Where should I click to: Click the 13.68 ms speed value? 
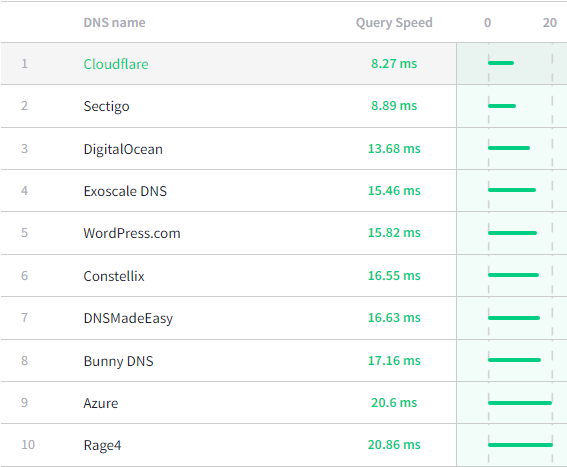pos(394,149)
